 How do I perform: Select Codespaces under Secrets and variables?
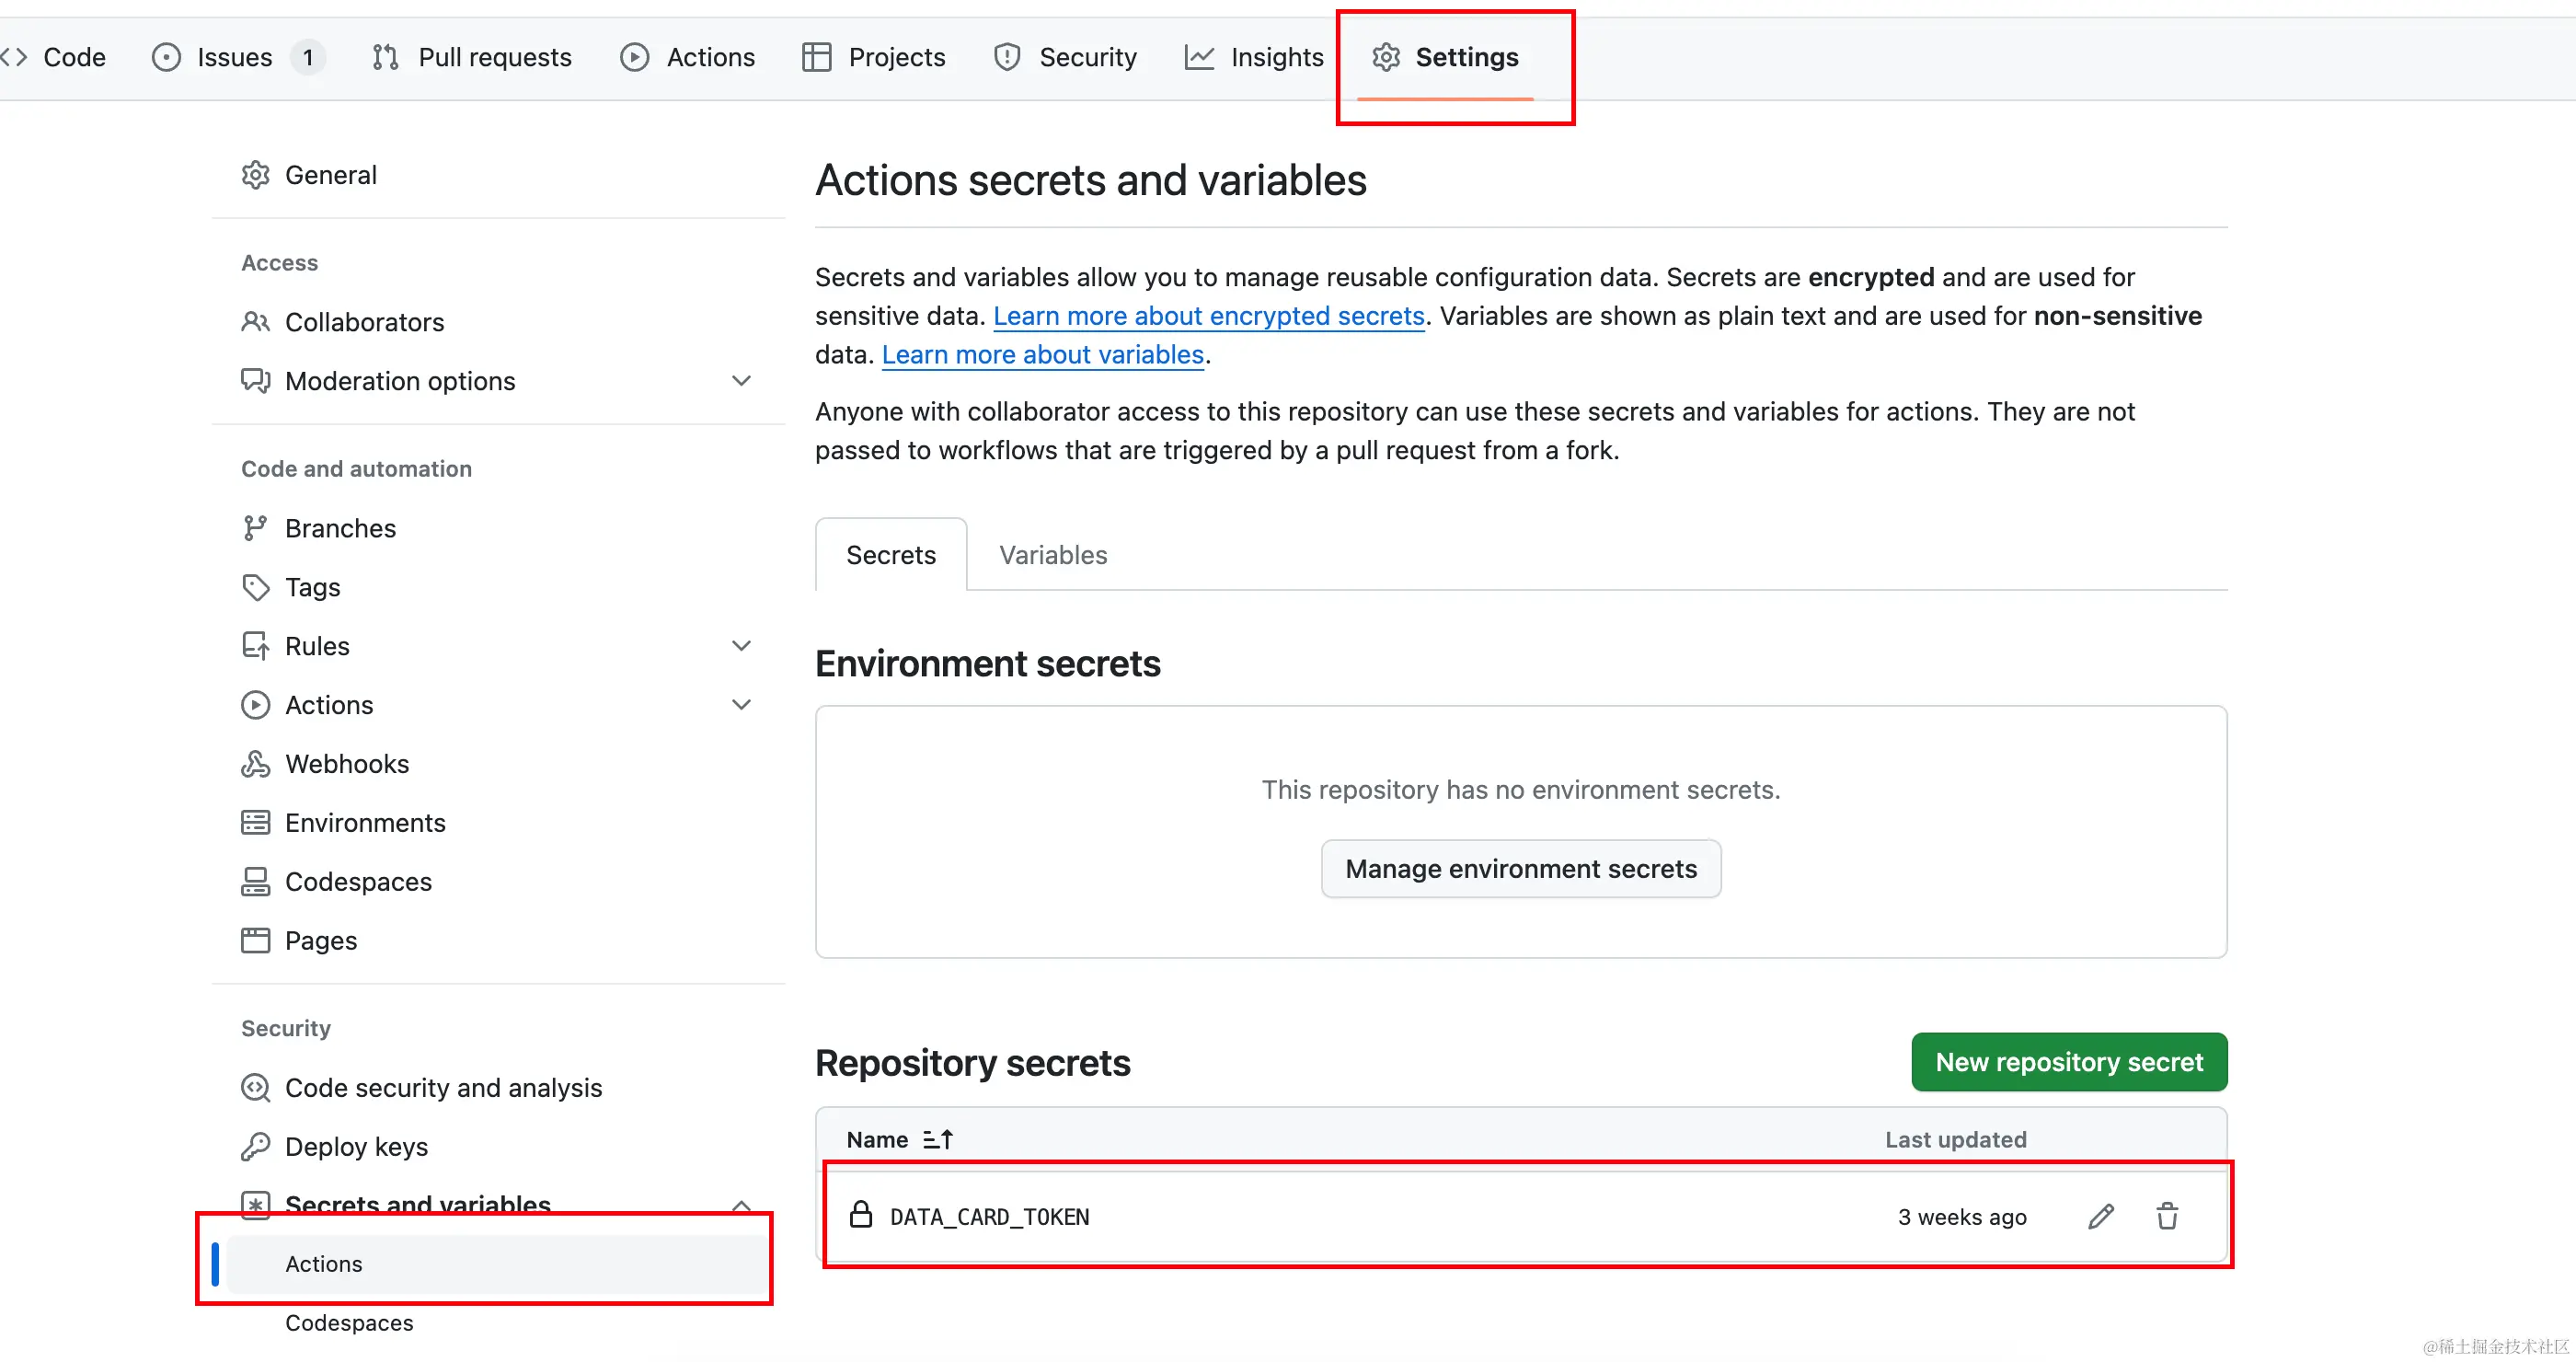(x=349, y=1322)
